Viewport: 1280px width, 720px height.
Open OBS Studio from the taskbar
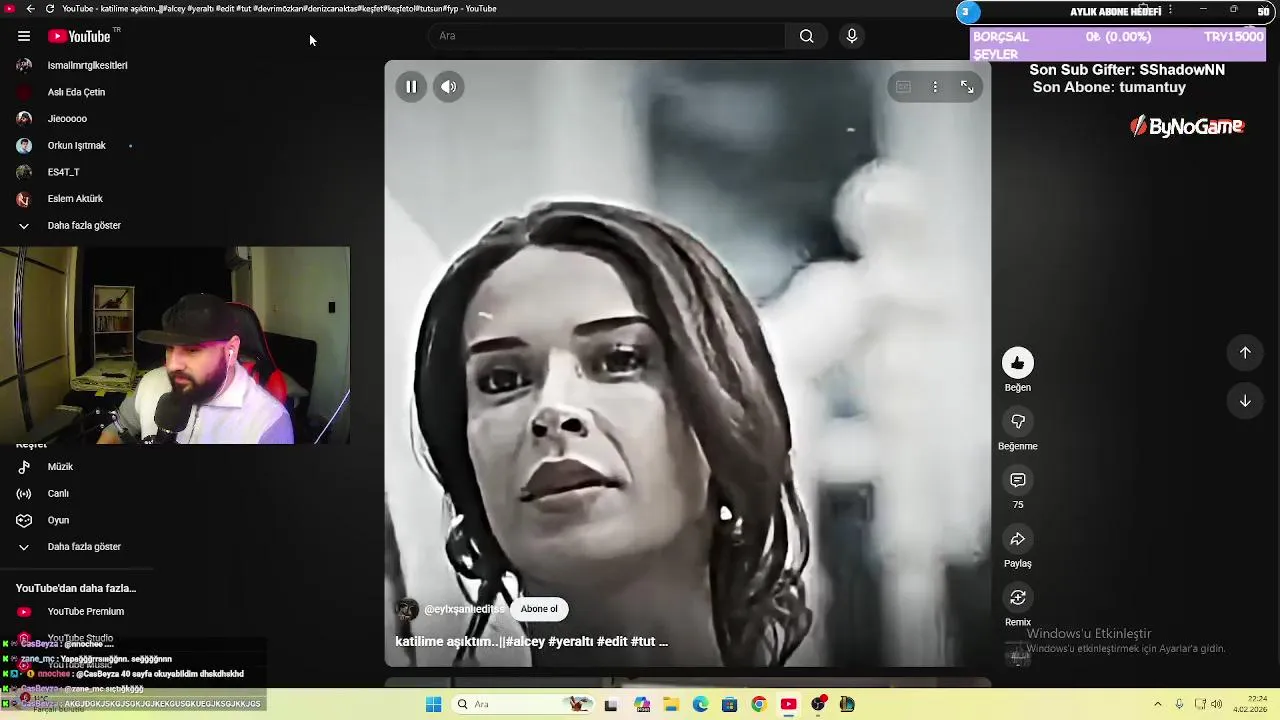click(818, 705)
